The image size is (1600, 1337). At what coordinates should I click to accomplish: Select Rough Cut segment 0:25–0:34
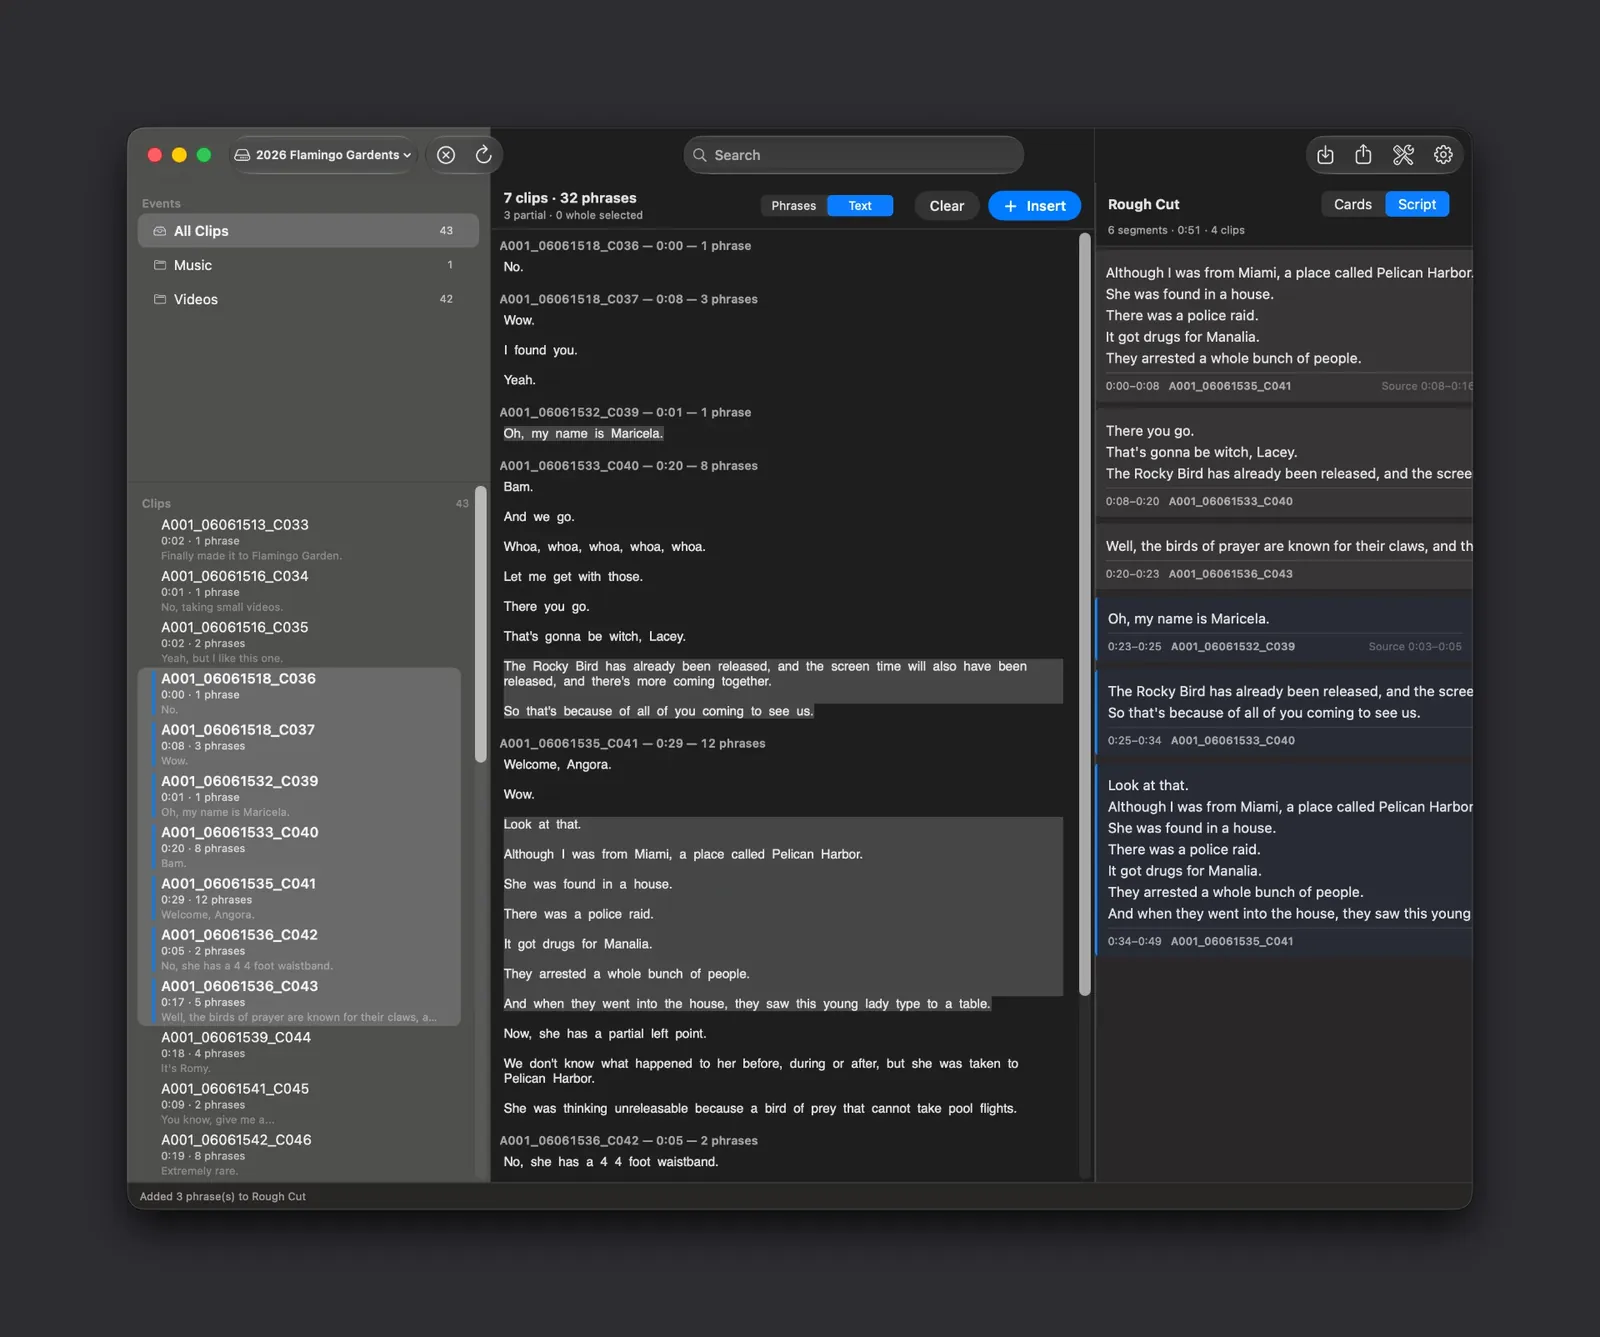coord(1284,714)
